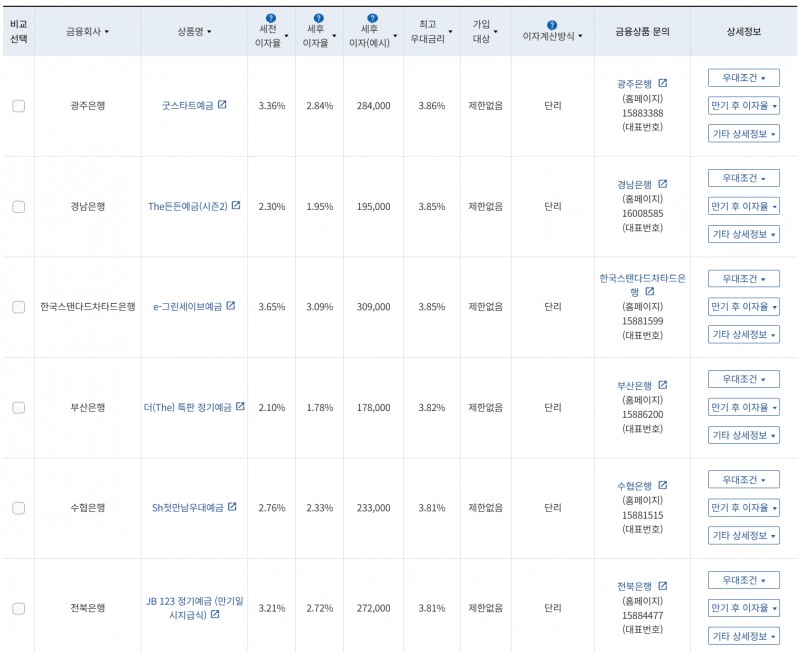This screenshot has height=652, width=800.
Task: Expand 우대조건 for 전북은행 row
Action: click(x=743, y=581)
